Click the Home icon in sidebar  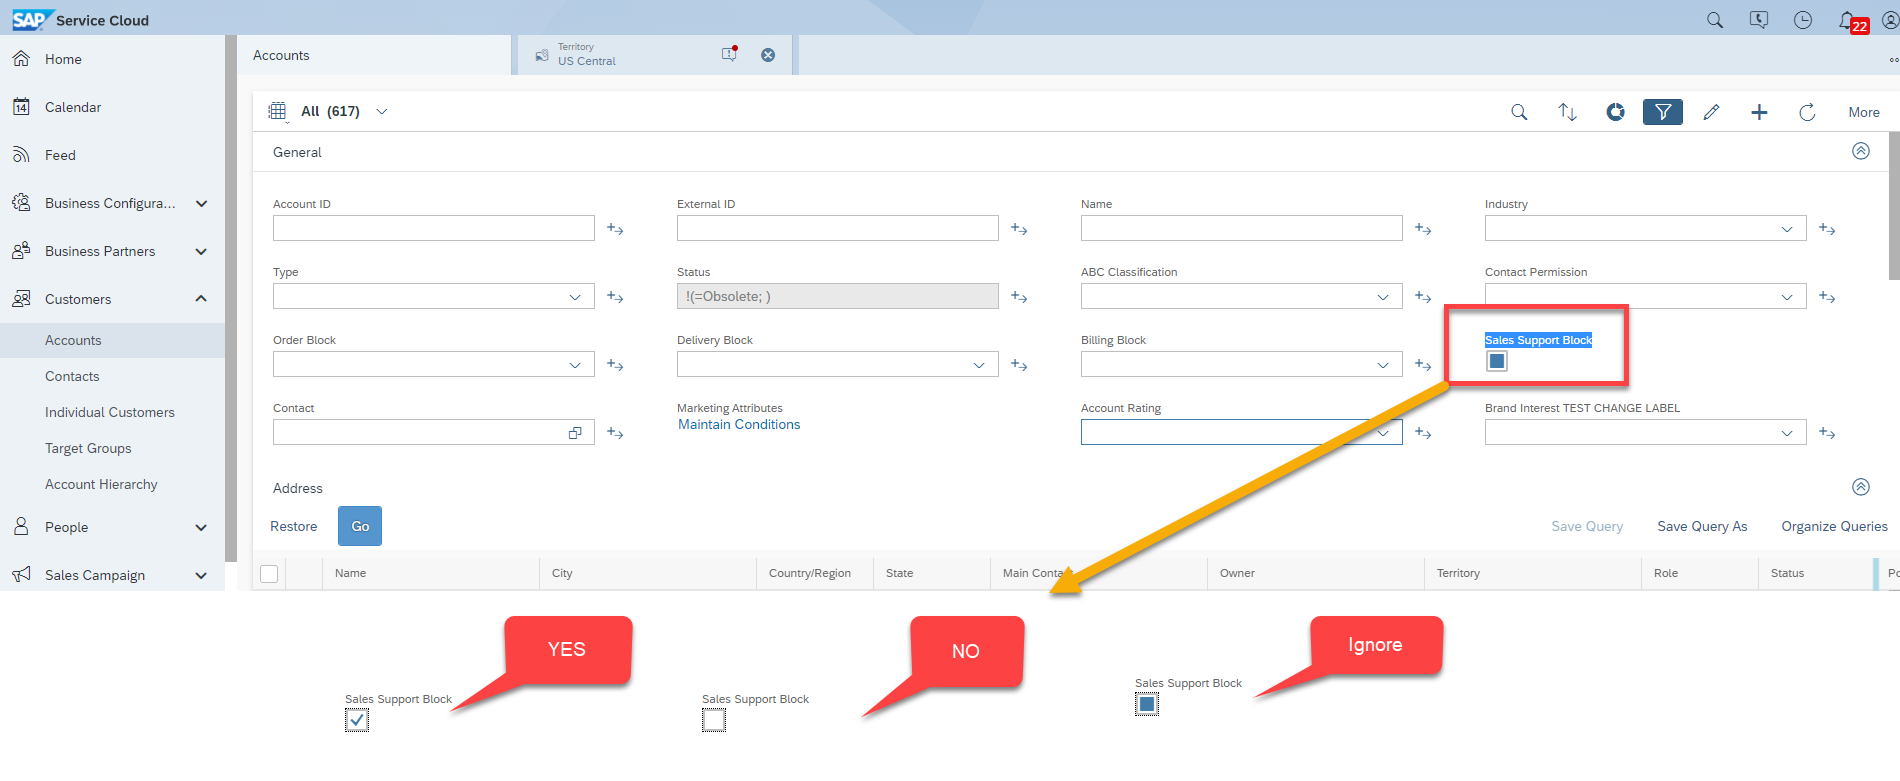click(21, 59)
